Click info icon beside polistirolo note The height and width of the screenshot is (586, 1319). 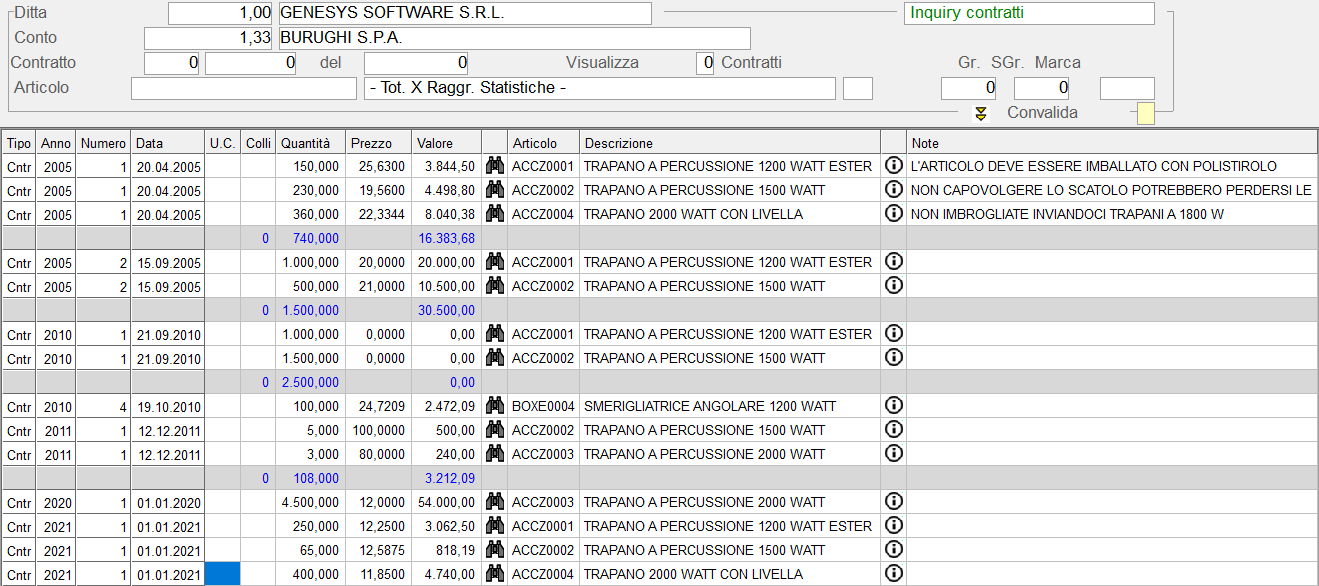[x=894, y=166]
